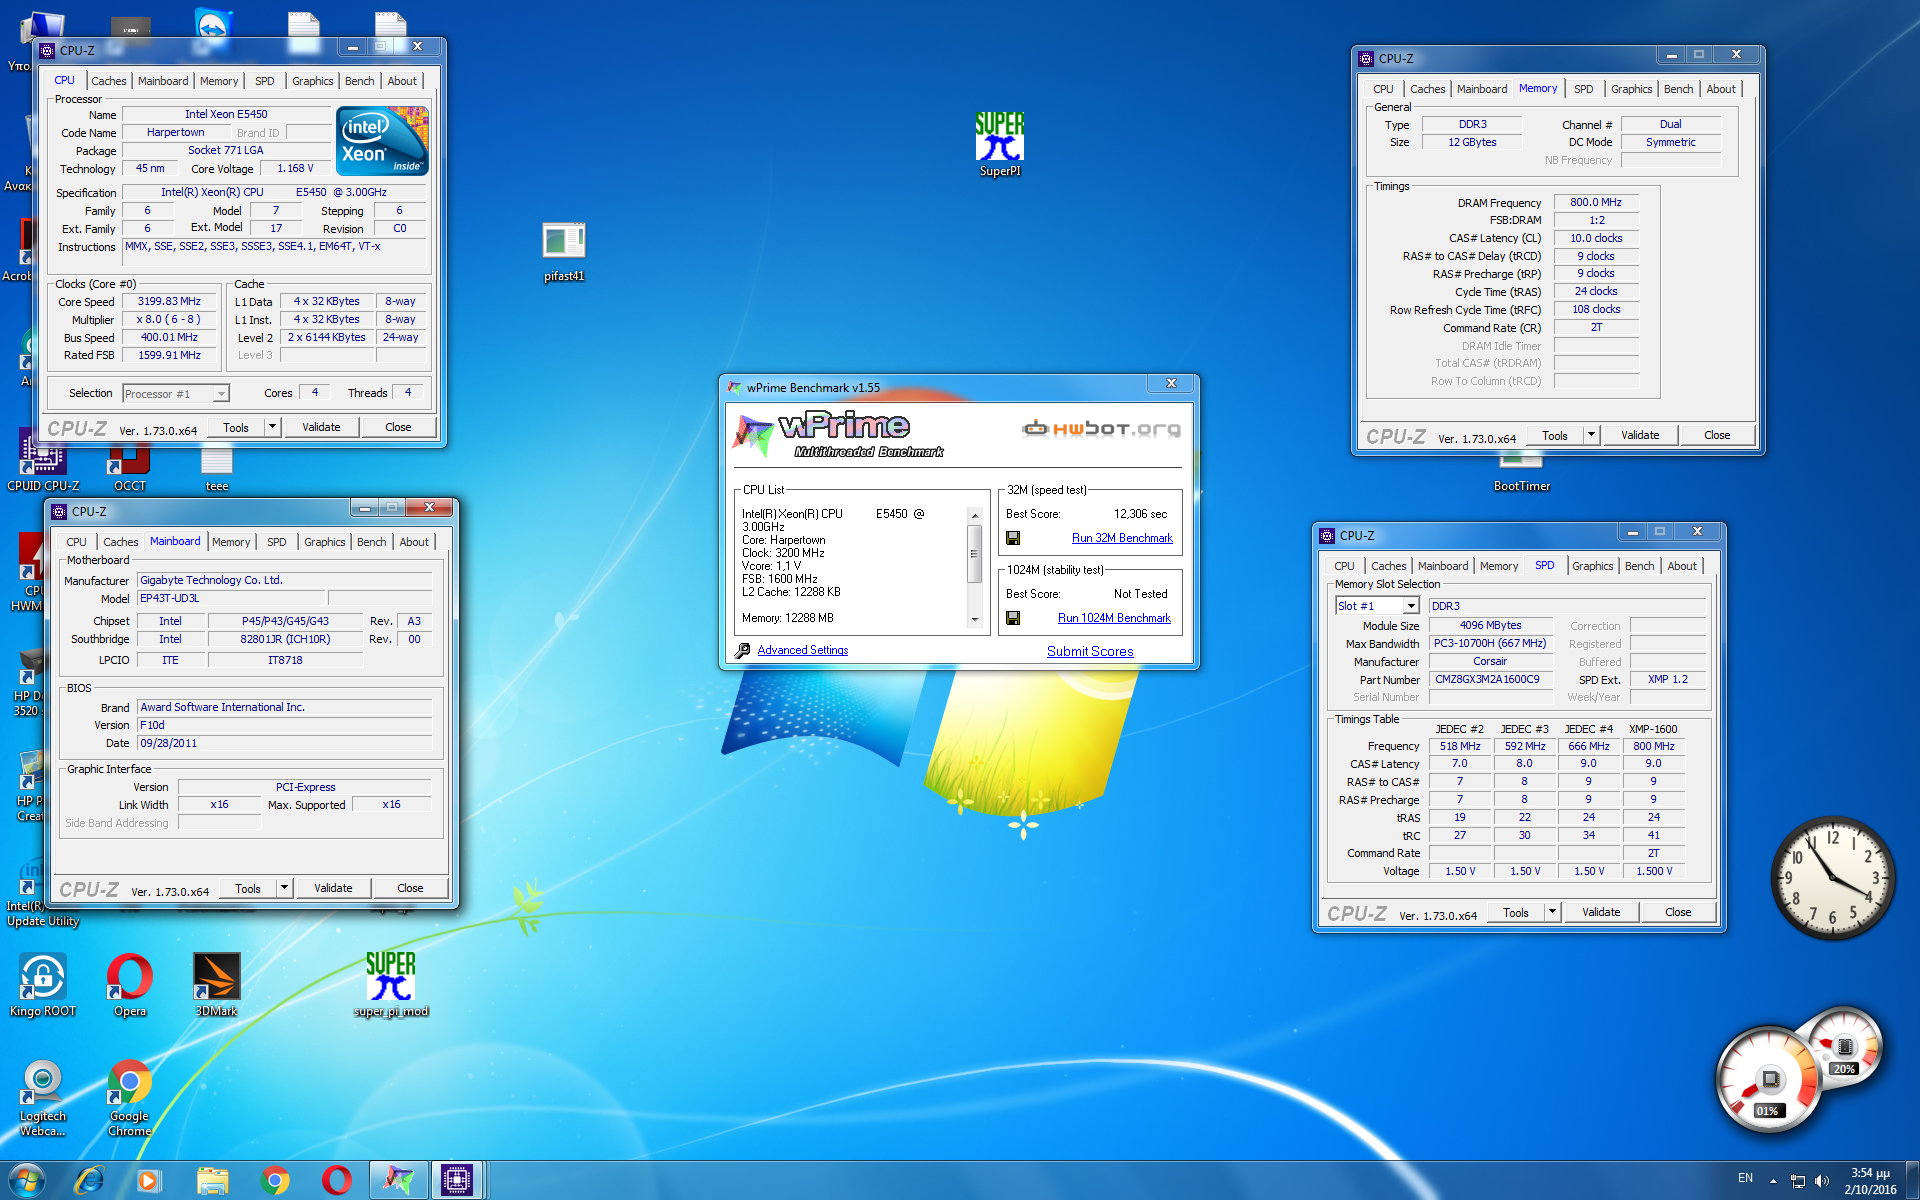Click the BIOS Version F10d field
Screen dimensions: 1920x1200
284,725
